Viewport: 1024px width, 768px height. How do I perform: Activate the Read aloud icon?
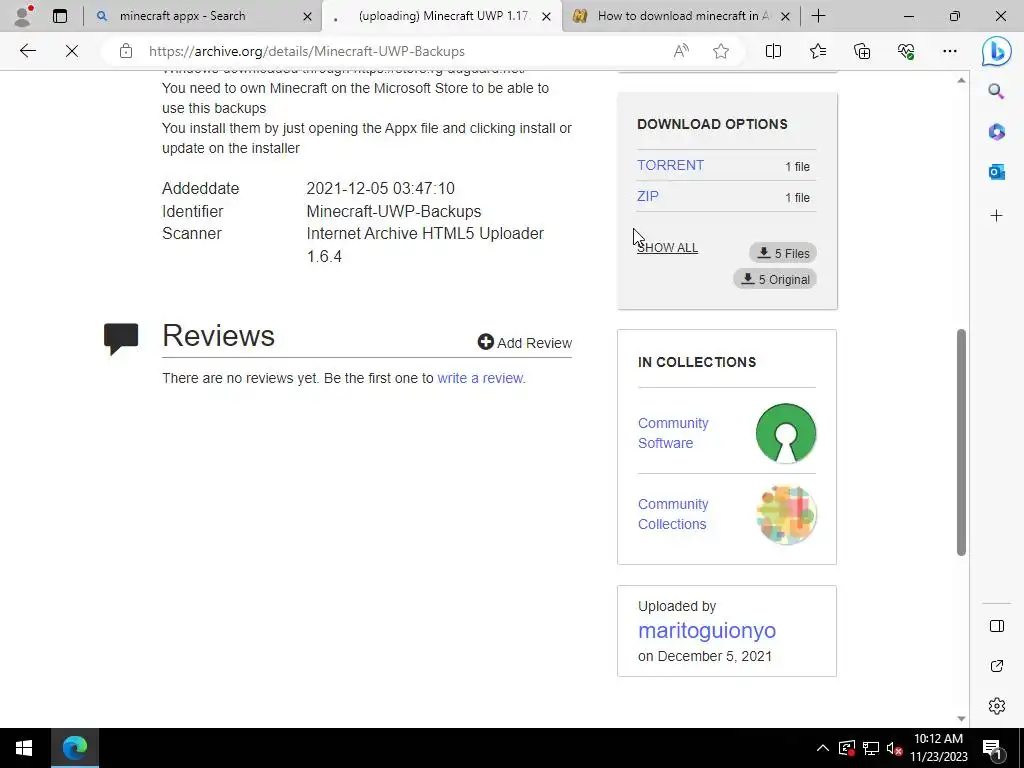pos(681,51)
